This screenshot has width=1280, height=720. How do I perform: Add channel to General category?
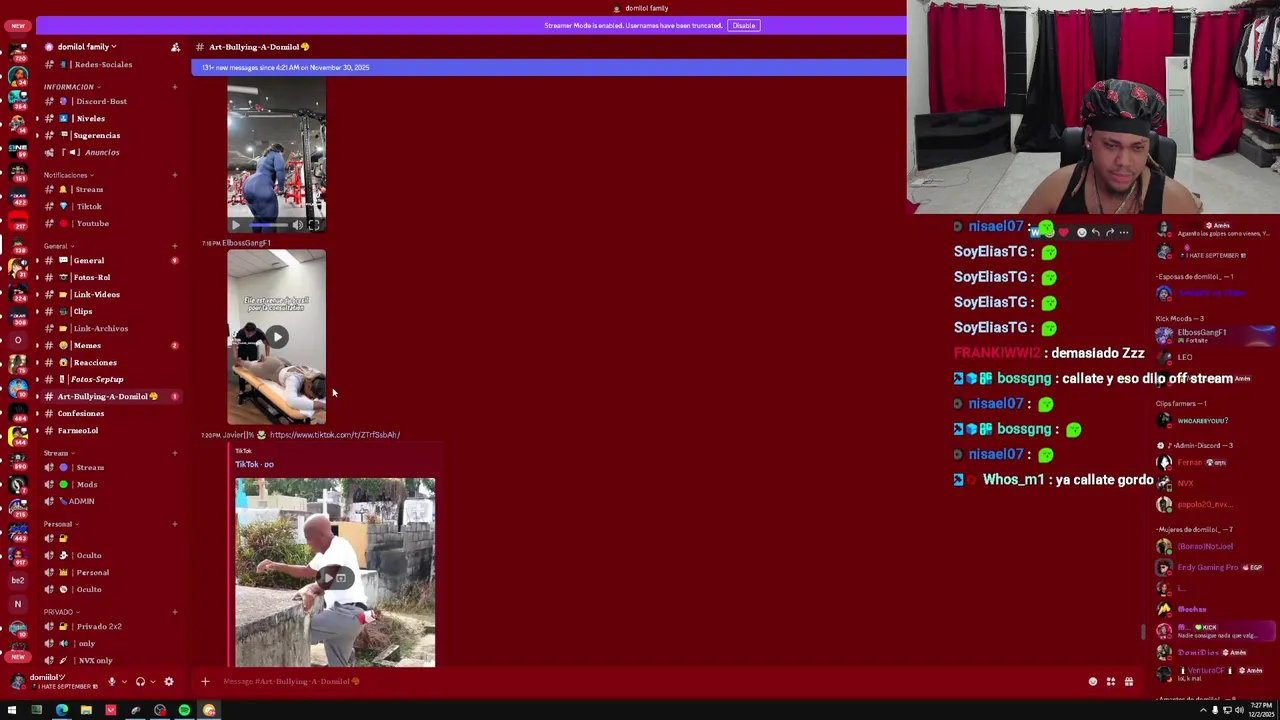[x=175, y=246]
